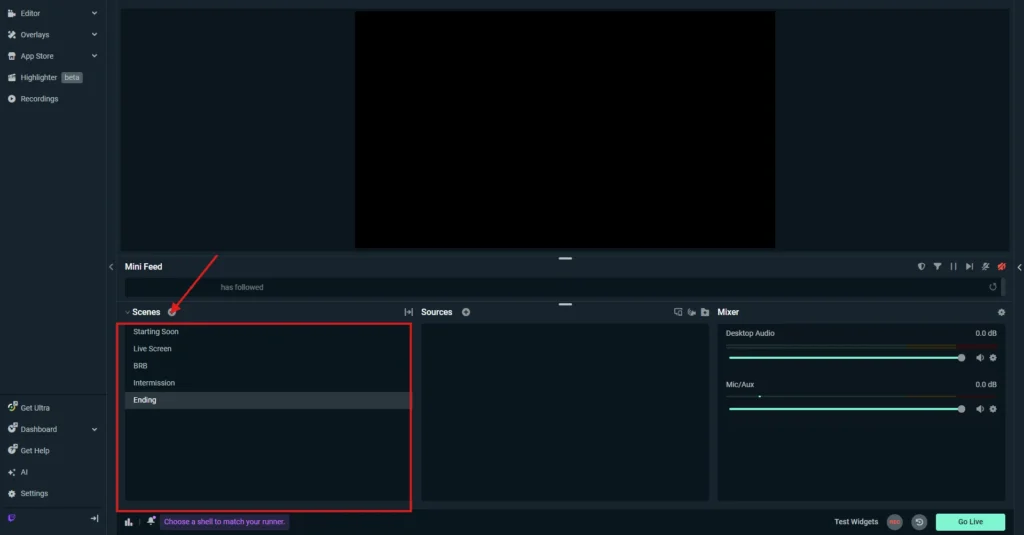Mute the Mic/Aux speaker

click(980, 409)
